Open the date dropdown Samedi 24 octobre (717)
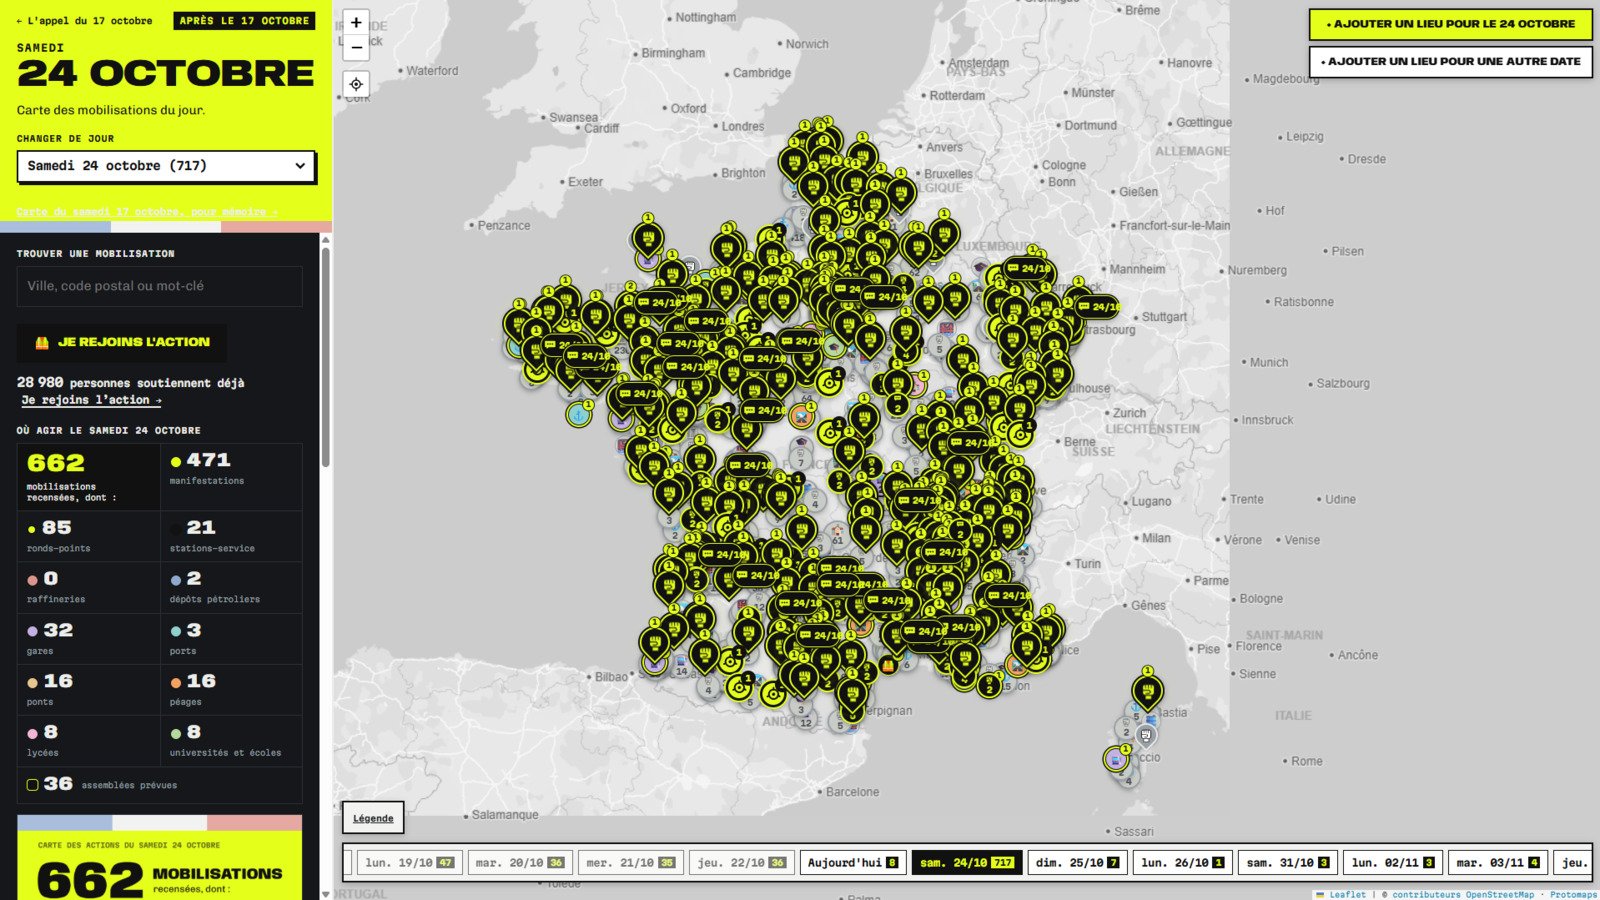This screenshot has height=900, width=1600. coord(166,166)
